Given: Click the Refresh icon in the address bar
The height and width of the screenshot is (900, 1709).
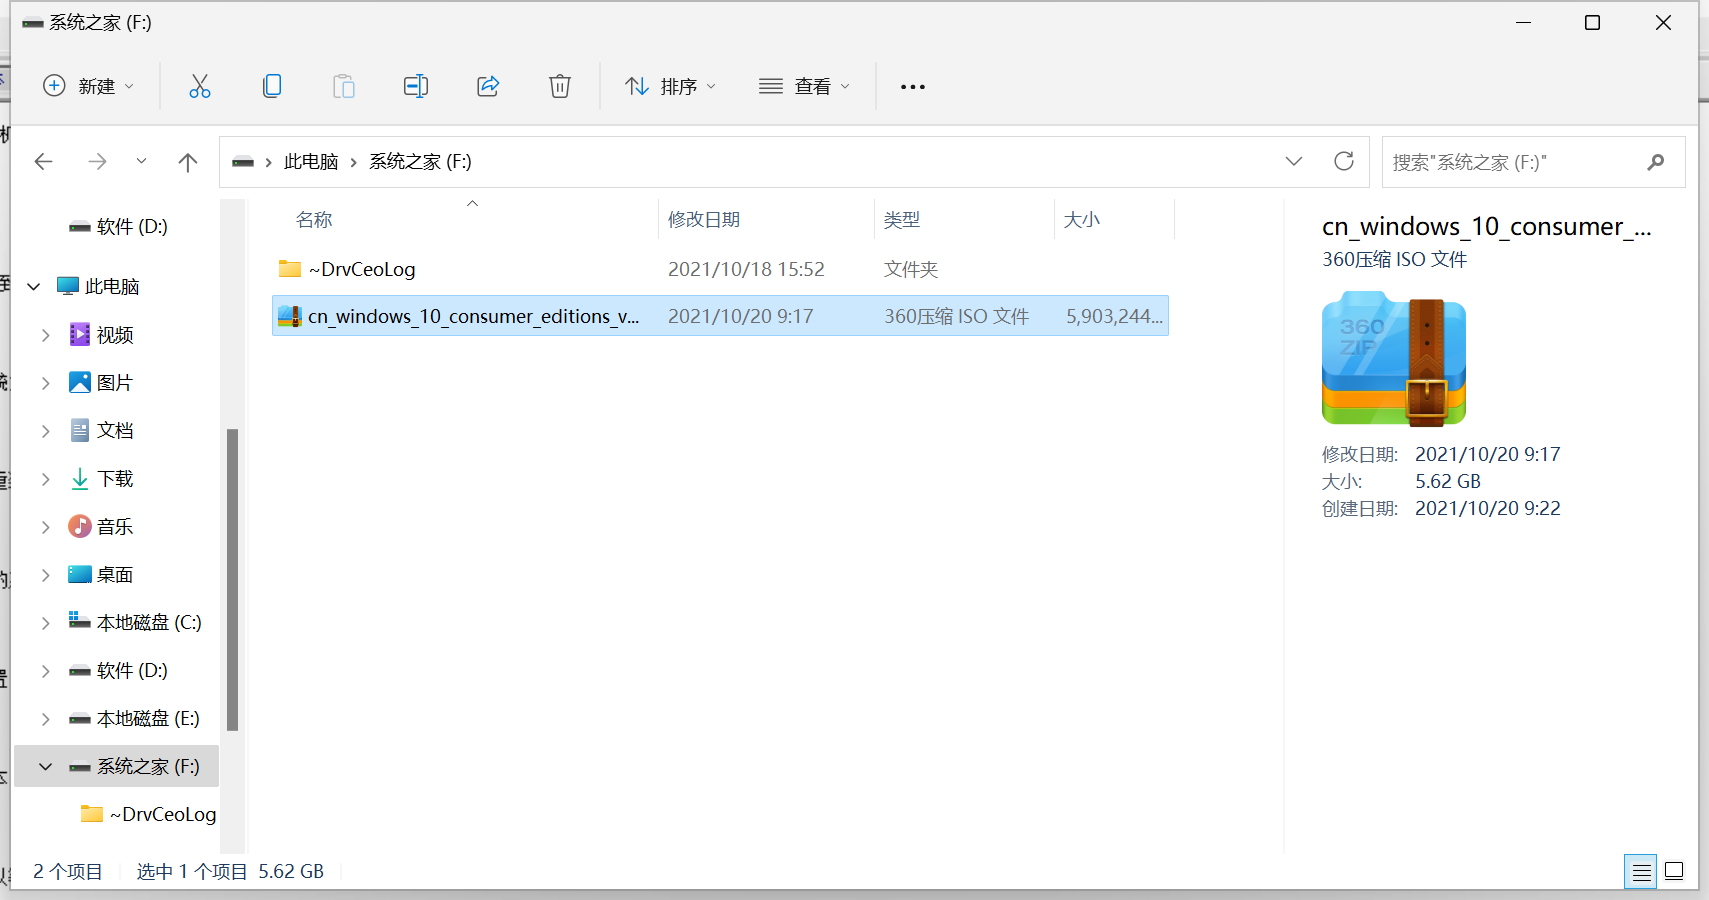Looking at the screenshot, I should [1345, 161].
